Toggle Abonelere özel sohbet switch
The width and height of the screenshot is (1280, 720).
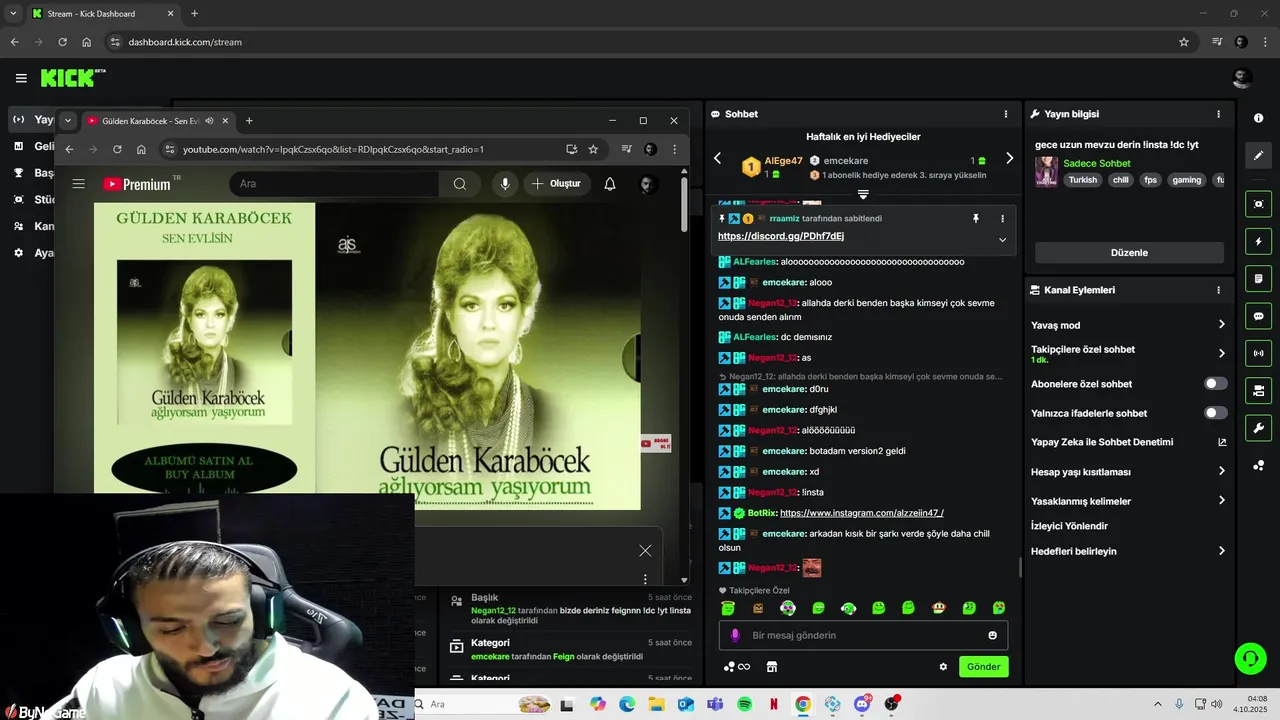click(x=1215, y=384)
